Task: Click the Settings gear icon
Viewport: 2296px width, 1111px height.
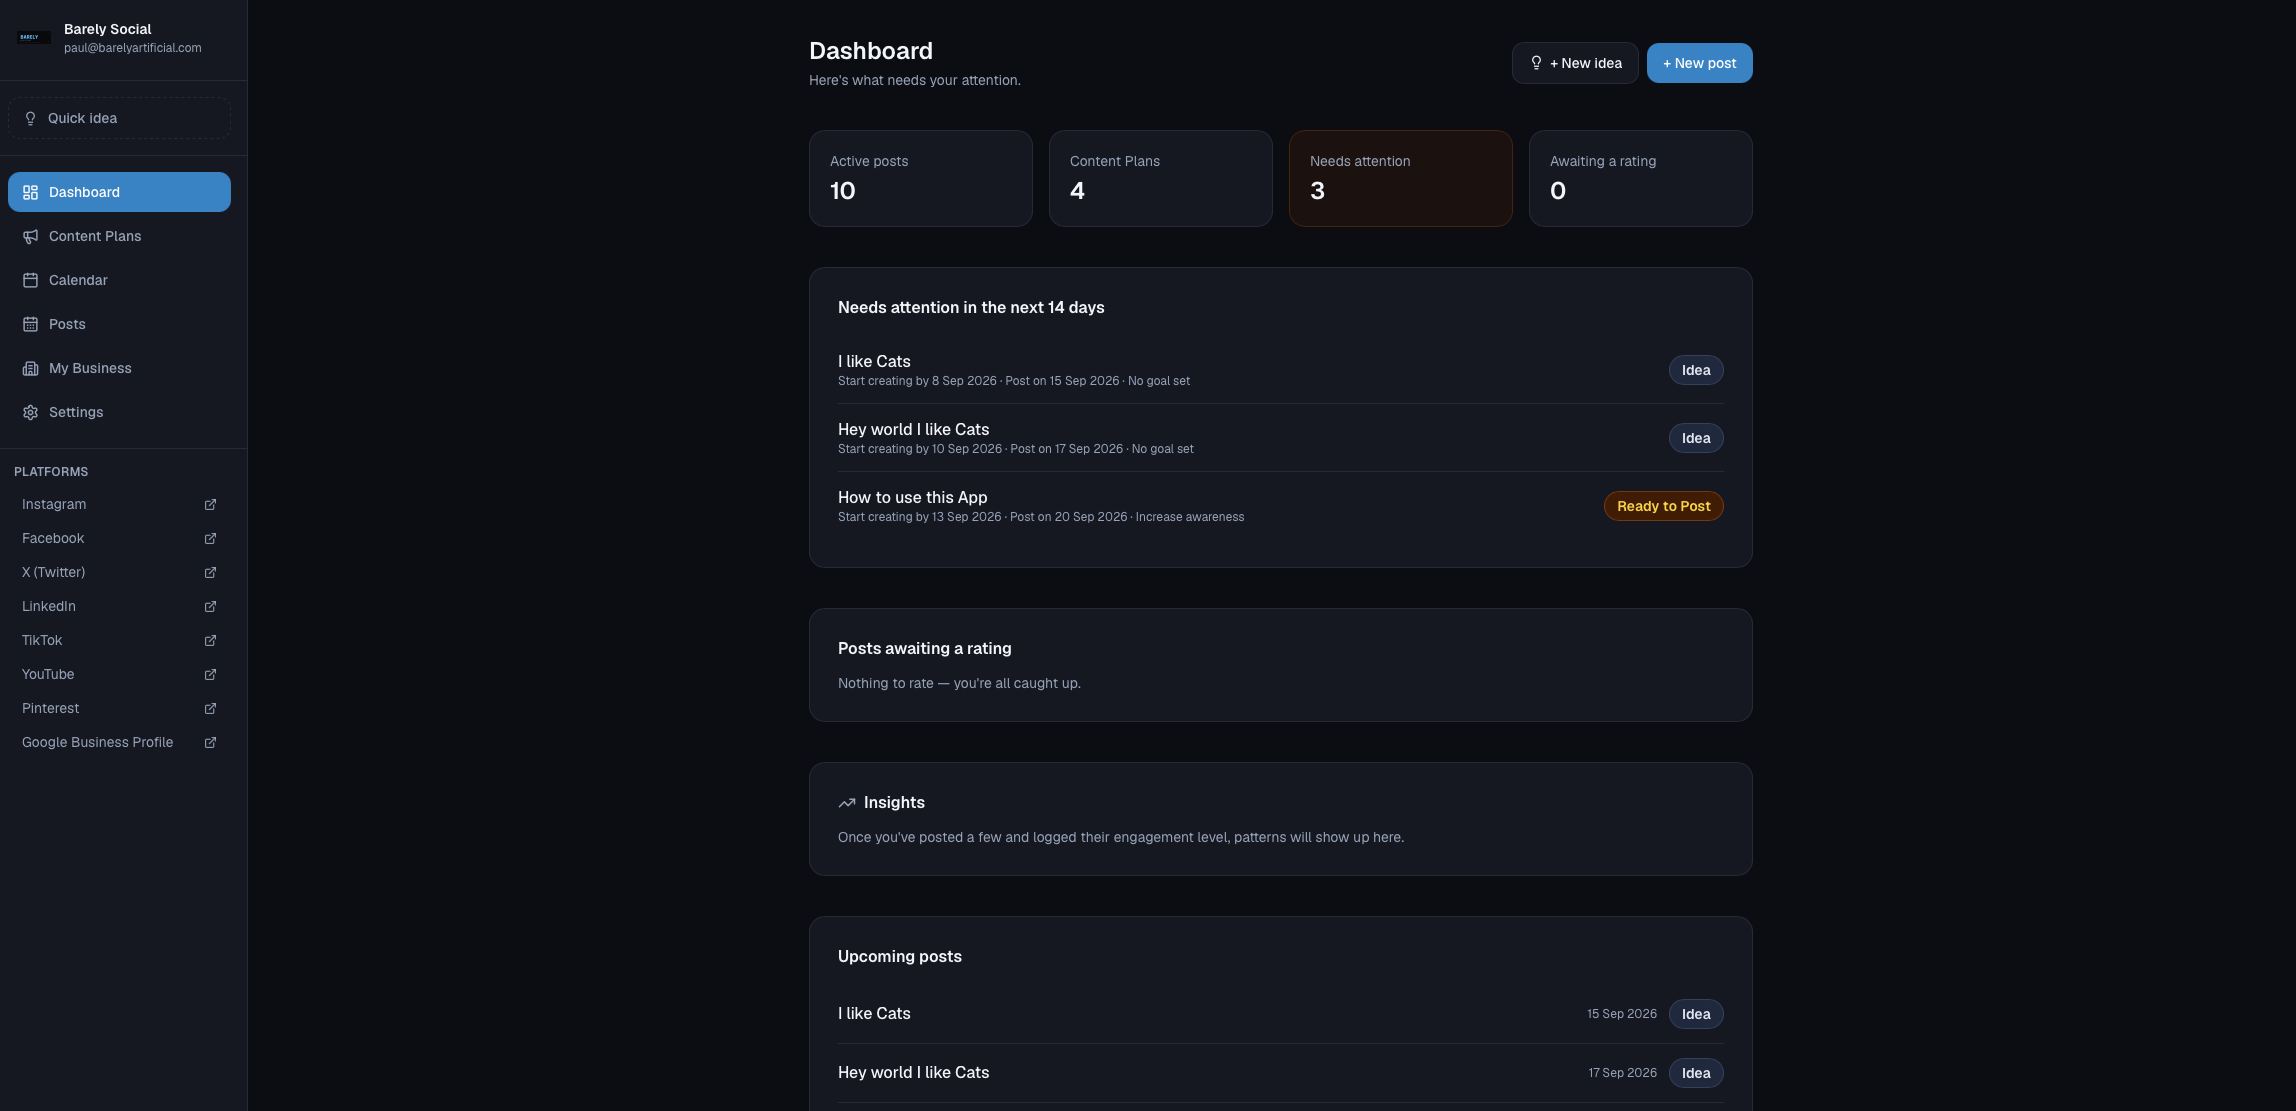Action: (x=31, y=412)
